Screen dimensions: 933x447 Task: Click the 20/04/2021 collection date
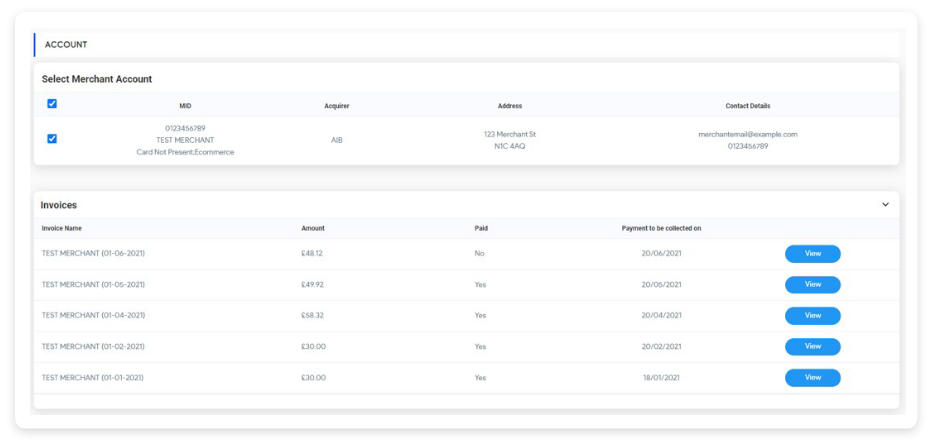(661, 315)
